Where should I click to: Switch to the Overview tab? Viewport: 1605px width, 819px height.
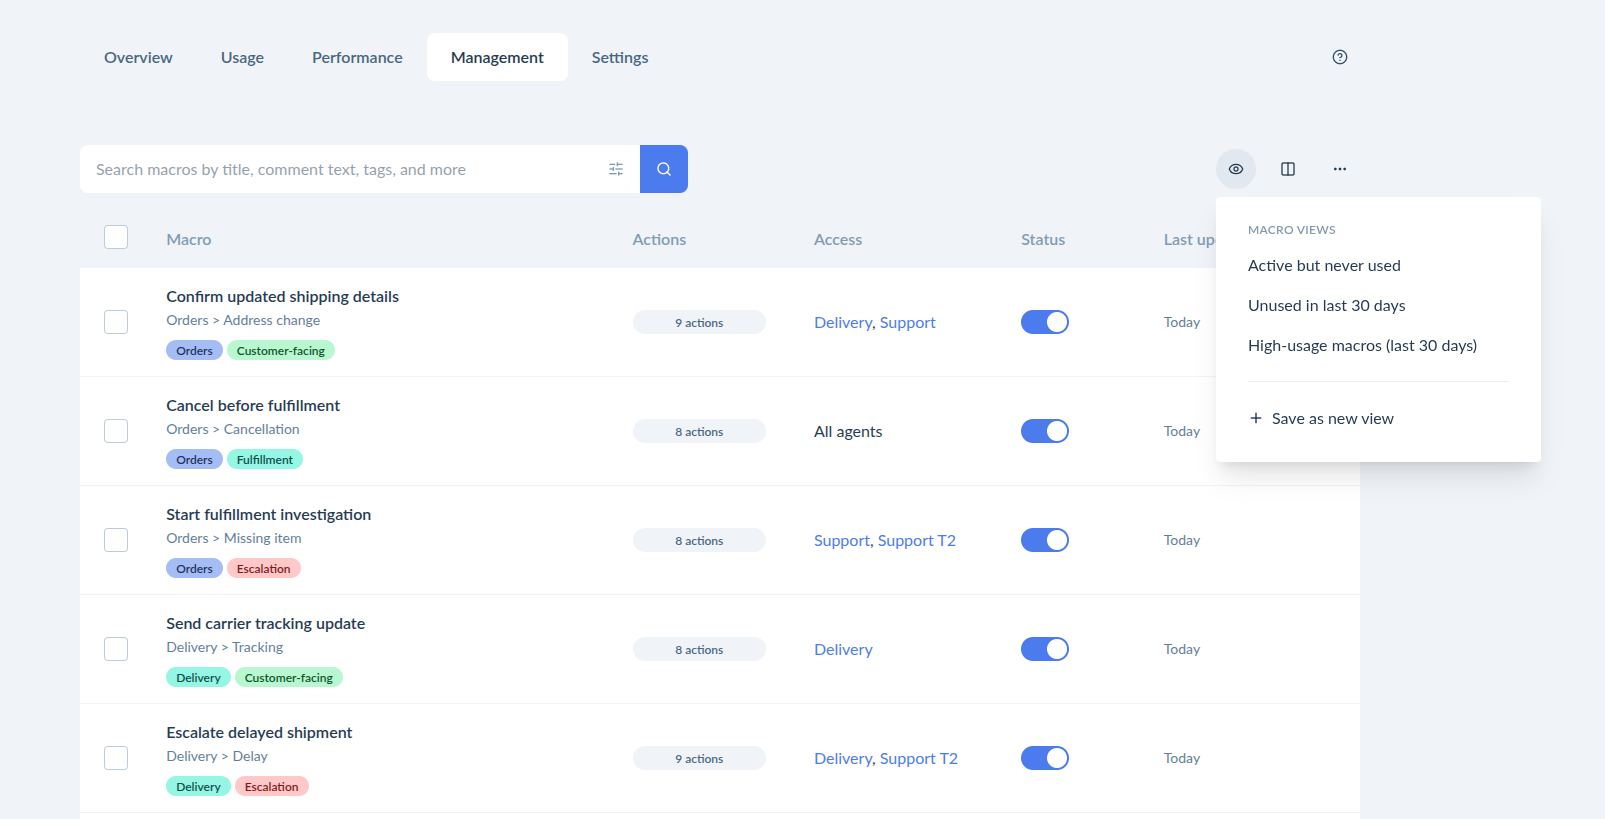pyautogui.click(x=138, y=57)
